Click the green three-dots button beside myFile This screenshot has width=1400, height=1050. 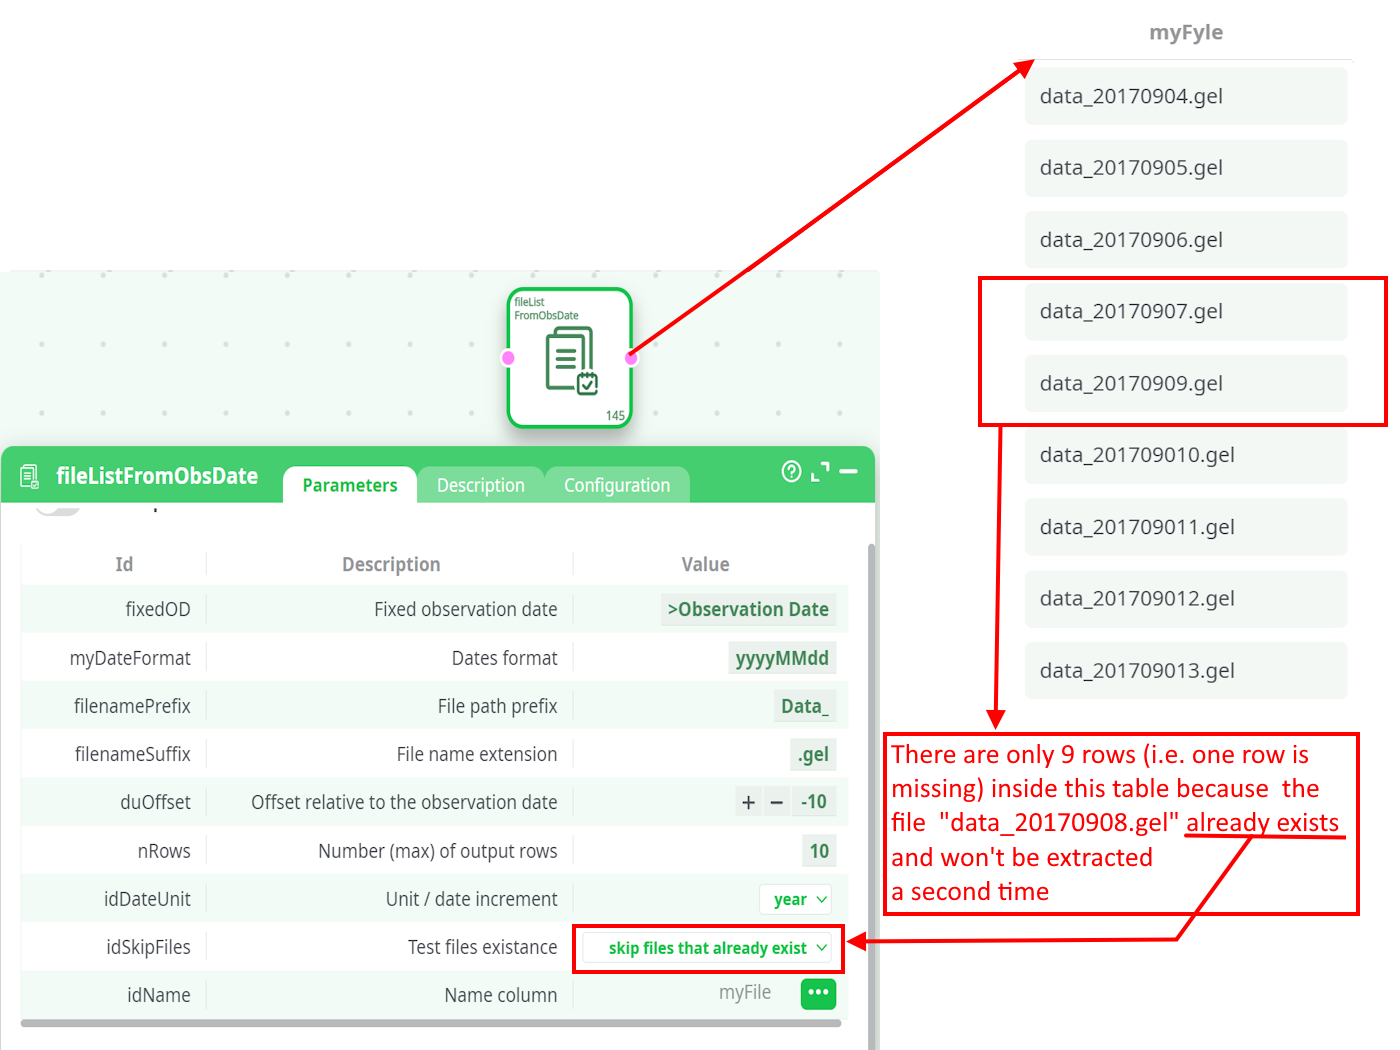point(818,993)
